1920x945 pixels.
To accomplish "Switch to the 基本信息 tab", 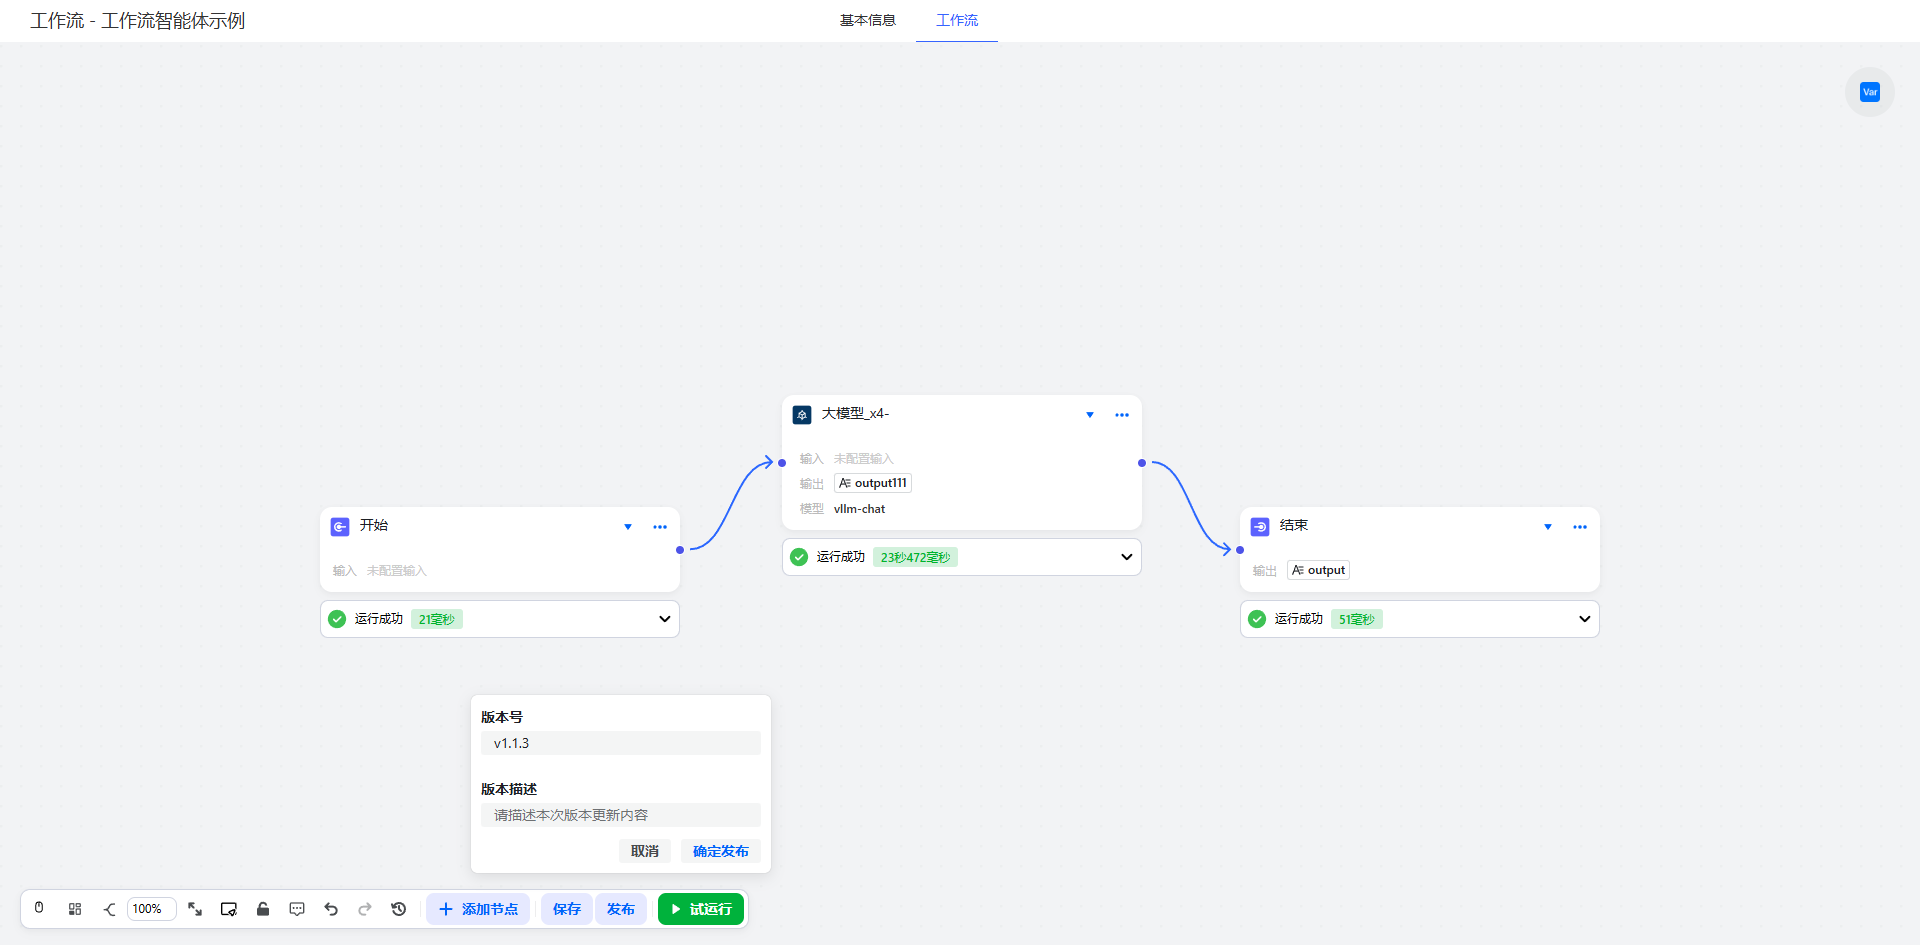I will (x=867, y=20).
